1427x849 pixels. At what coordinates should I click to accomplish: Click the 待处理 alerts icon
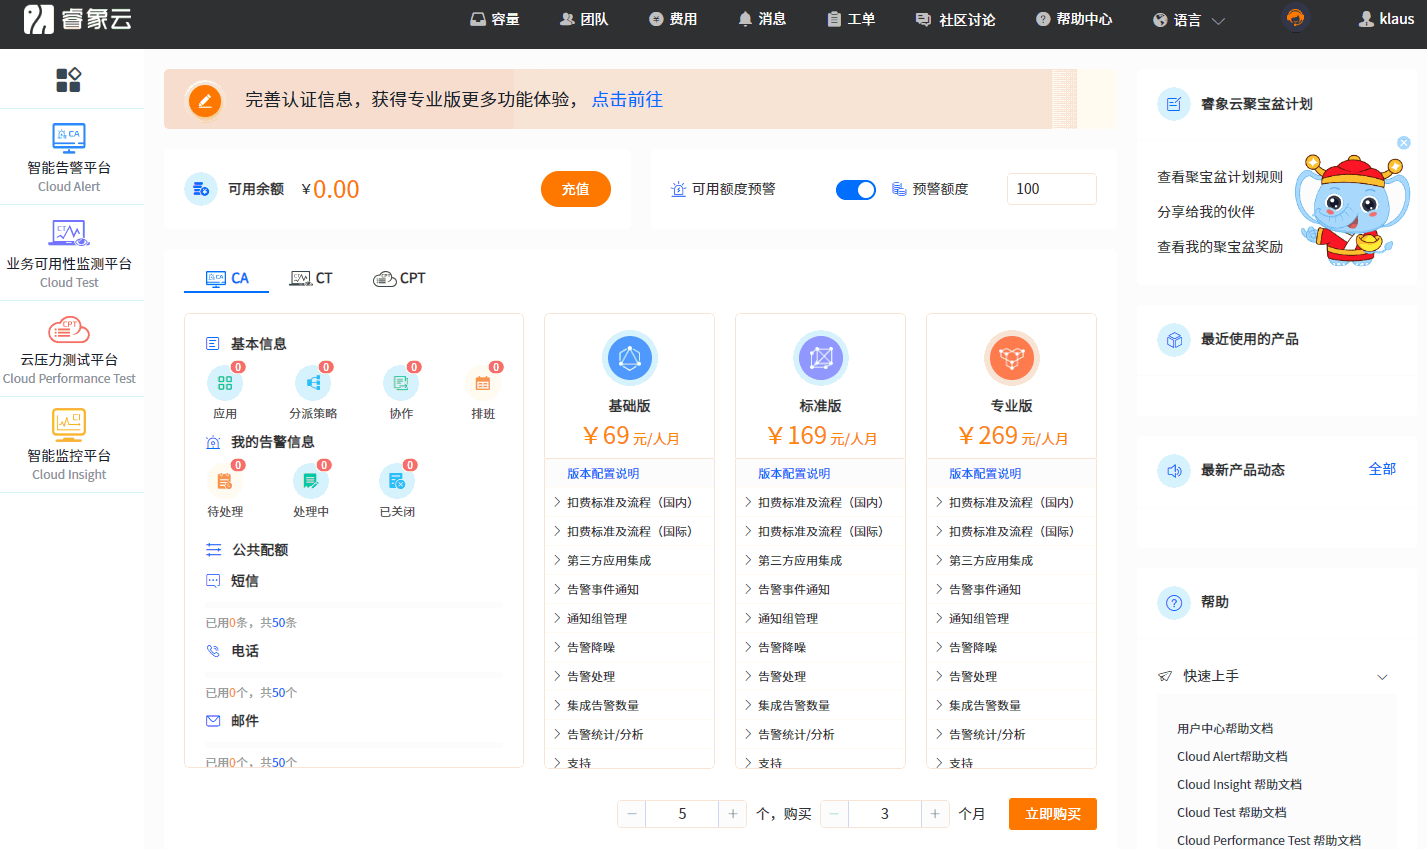click(x=225, y=482)
